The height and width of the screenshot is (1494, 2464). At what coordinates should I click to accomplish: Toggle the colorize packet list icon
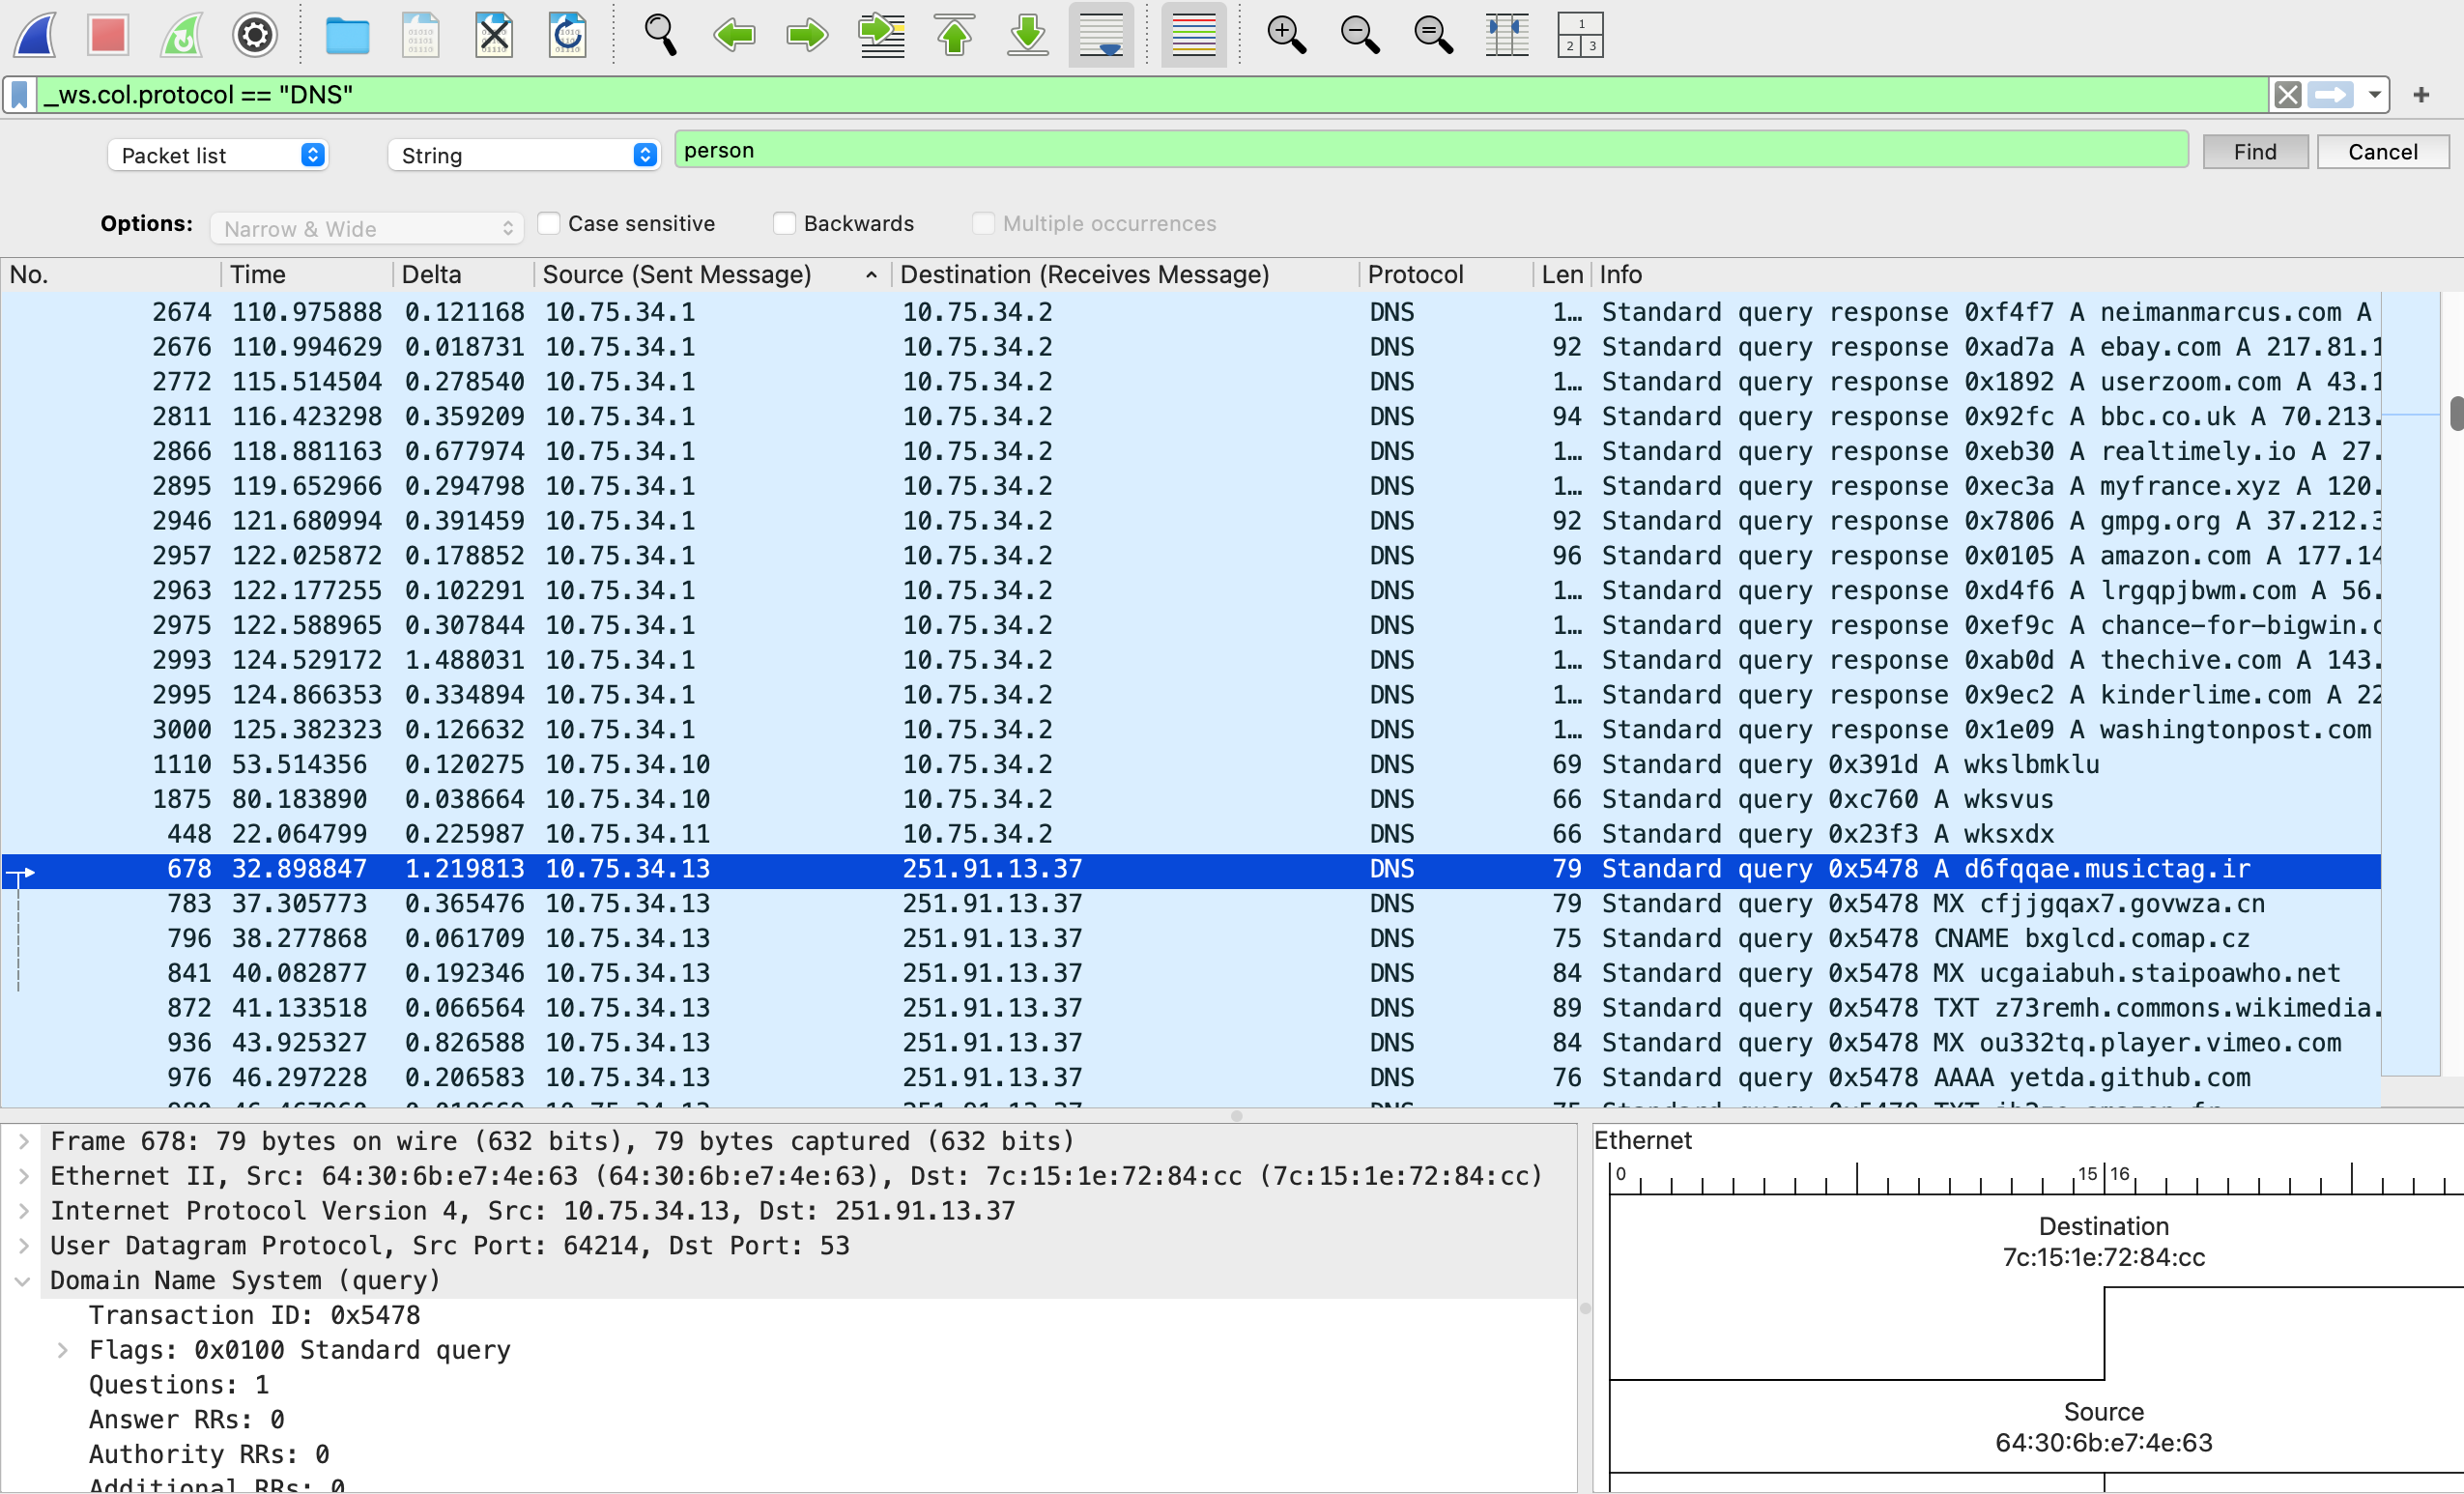(x=1193, y=35)
